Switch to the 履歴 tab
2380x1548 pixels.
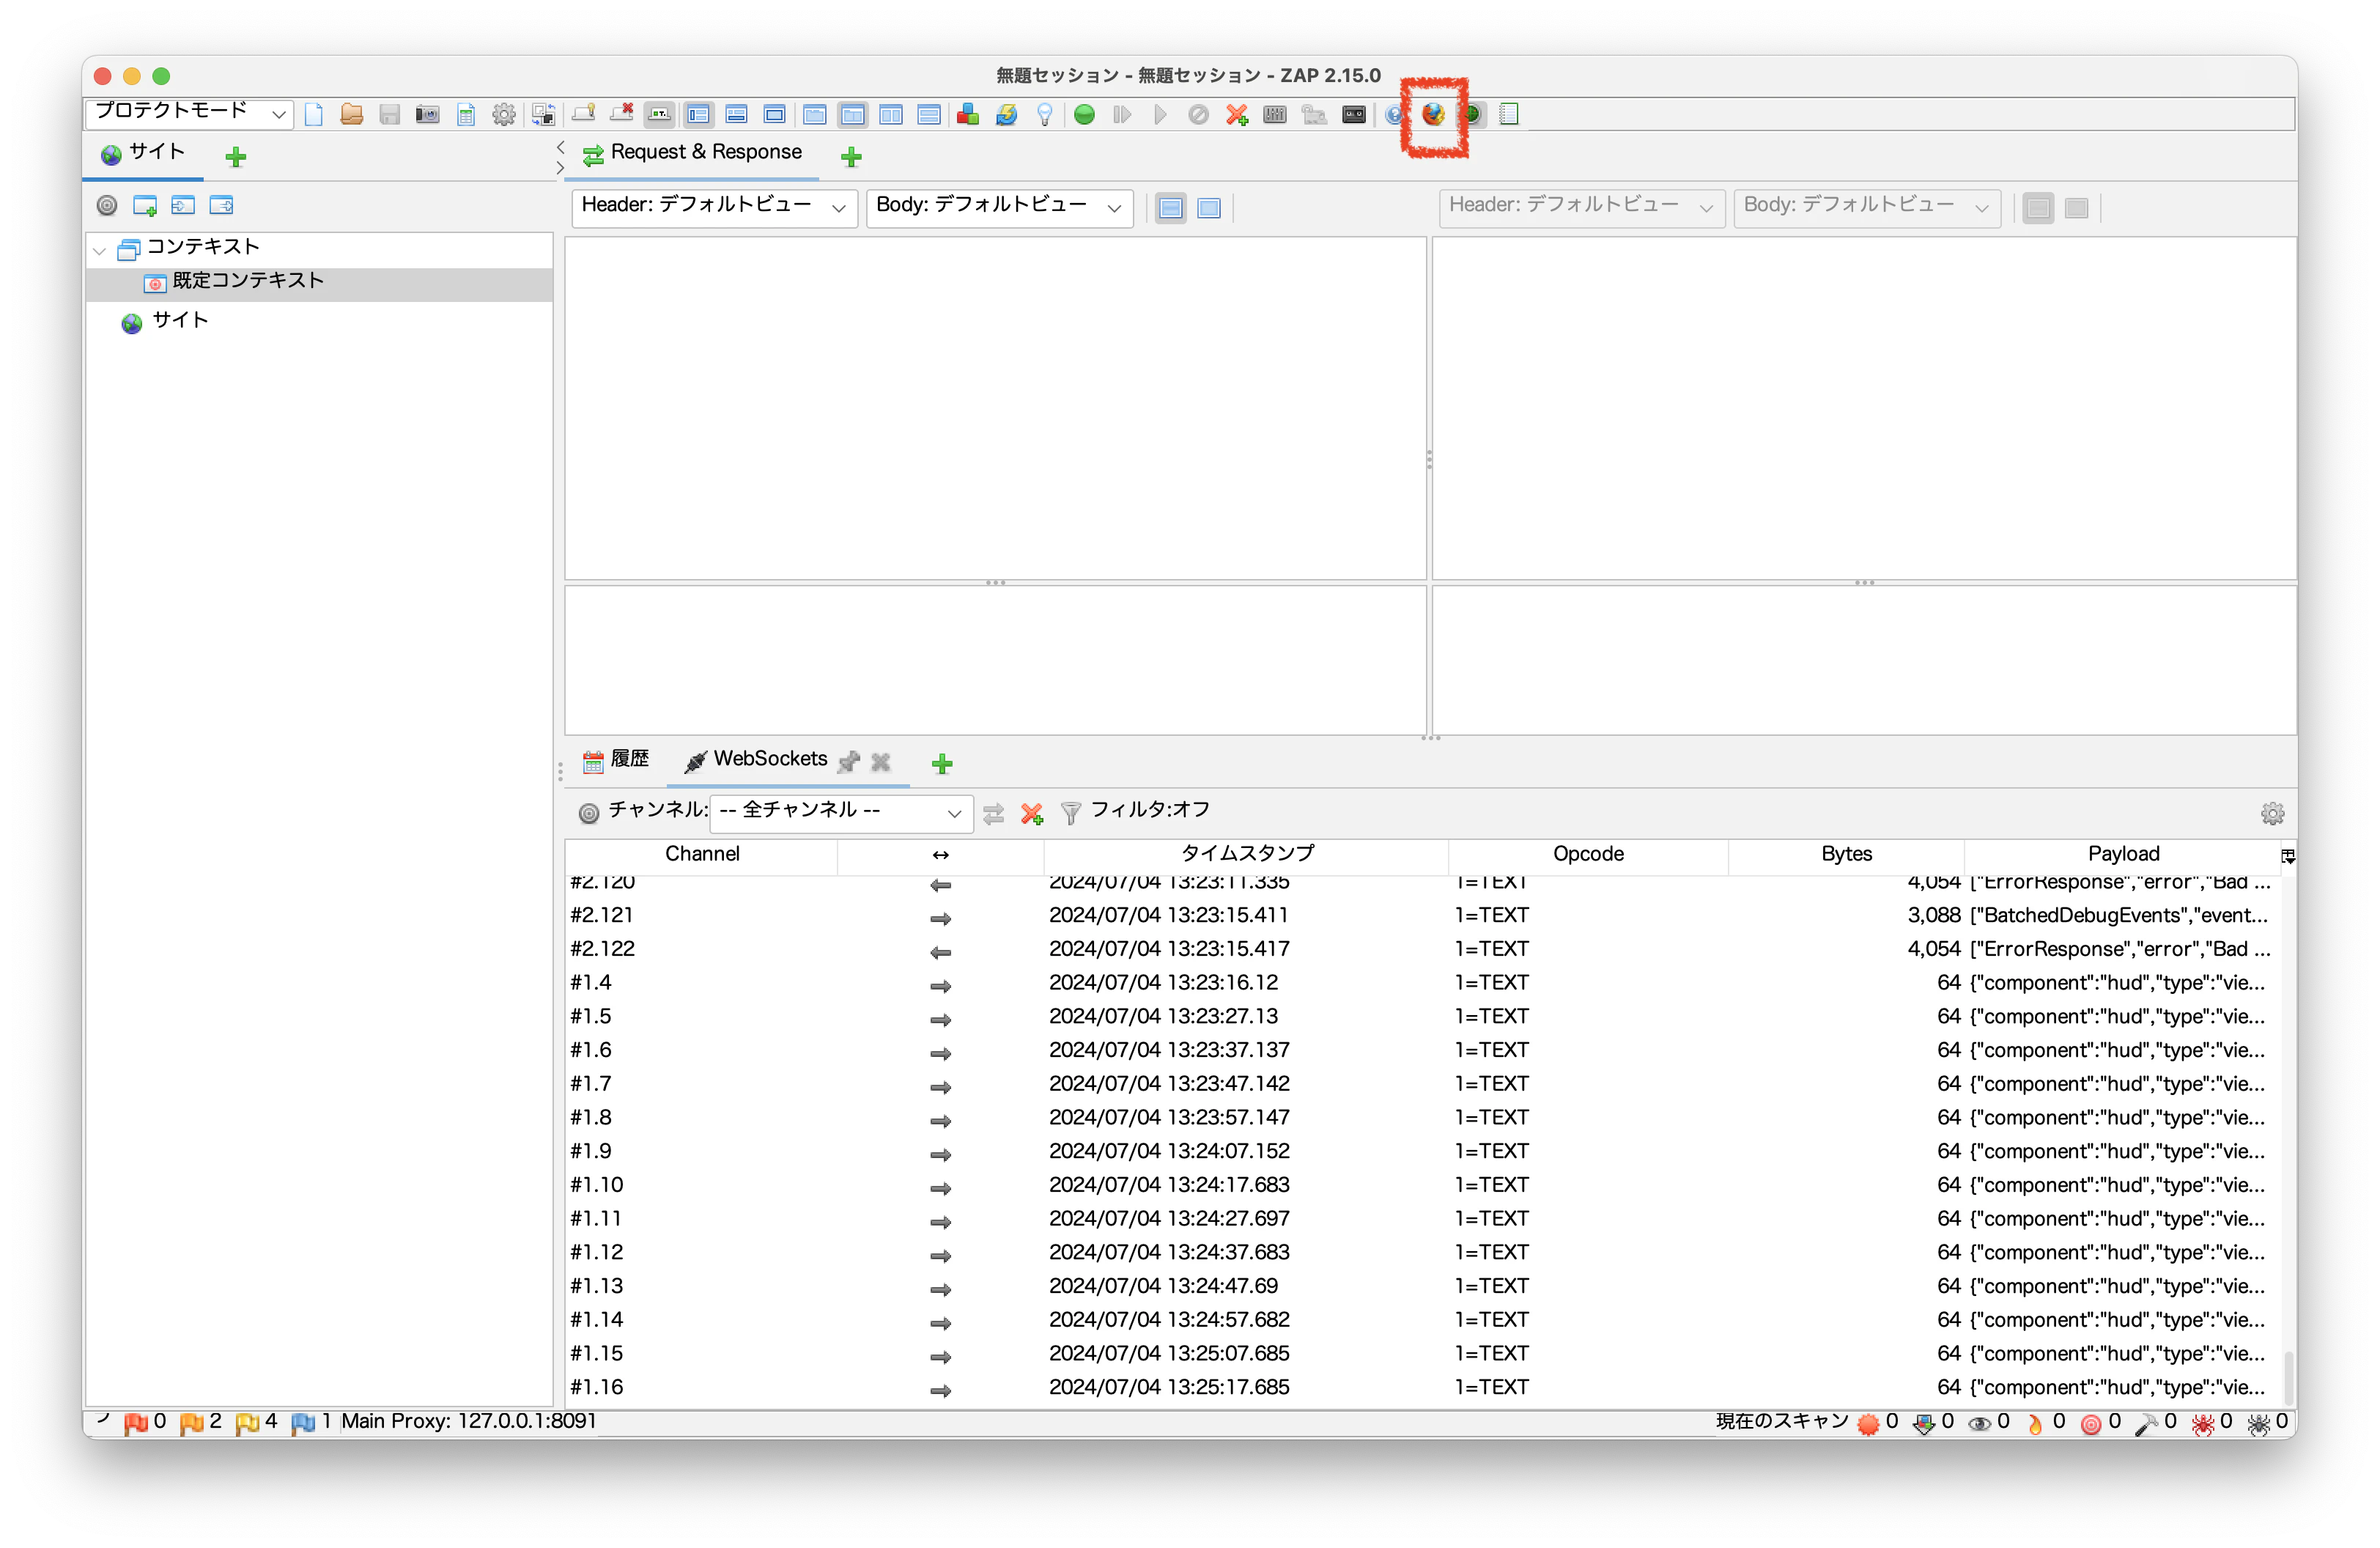click(616, 760)
